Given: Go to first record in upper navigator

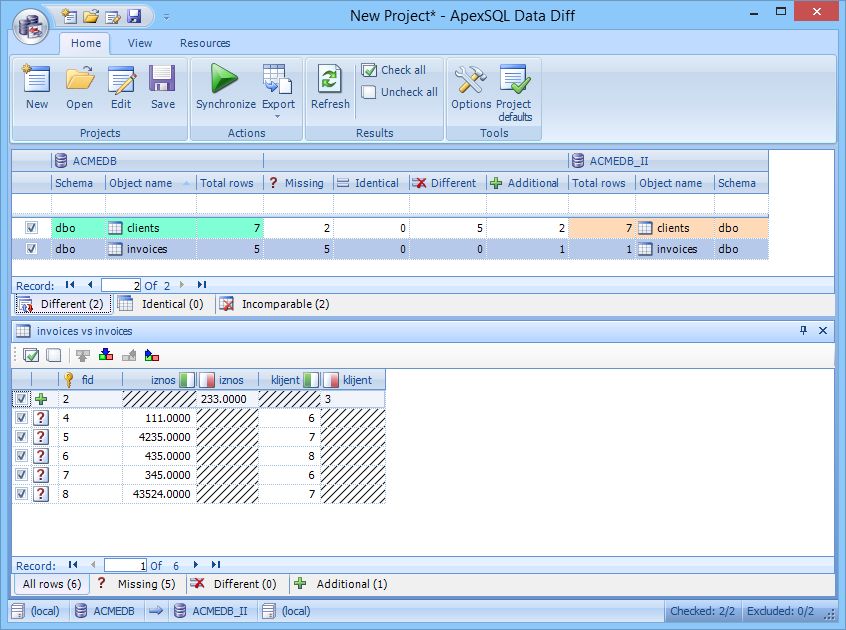Looking at the screenshot, I should coord(70,285).
